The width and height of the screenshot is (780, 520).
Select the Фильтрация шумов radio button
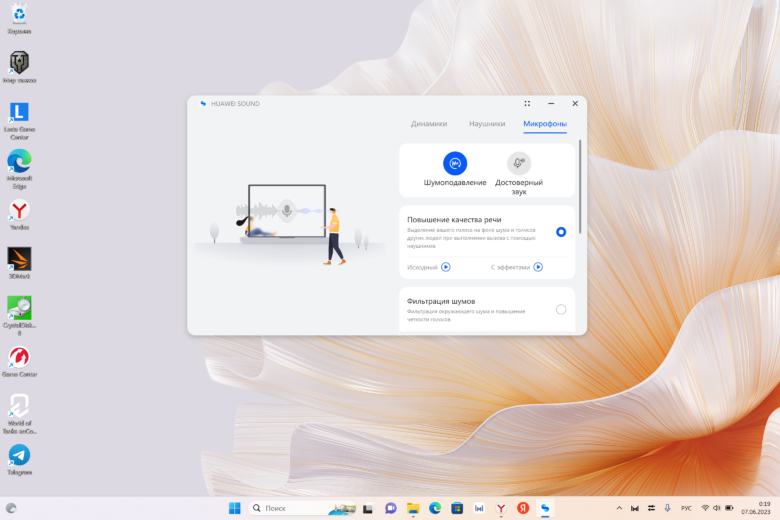(x=561, y=310)
